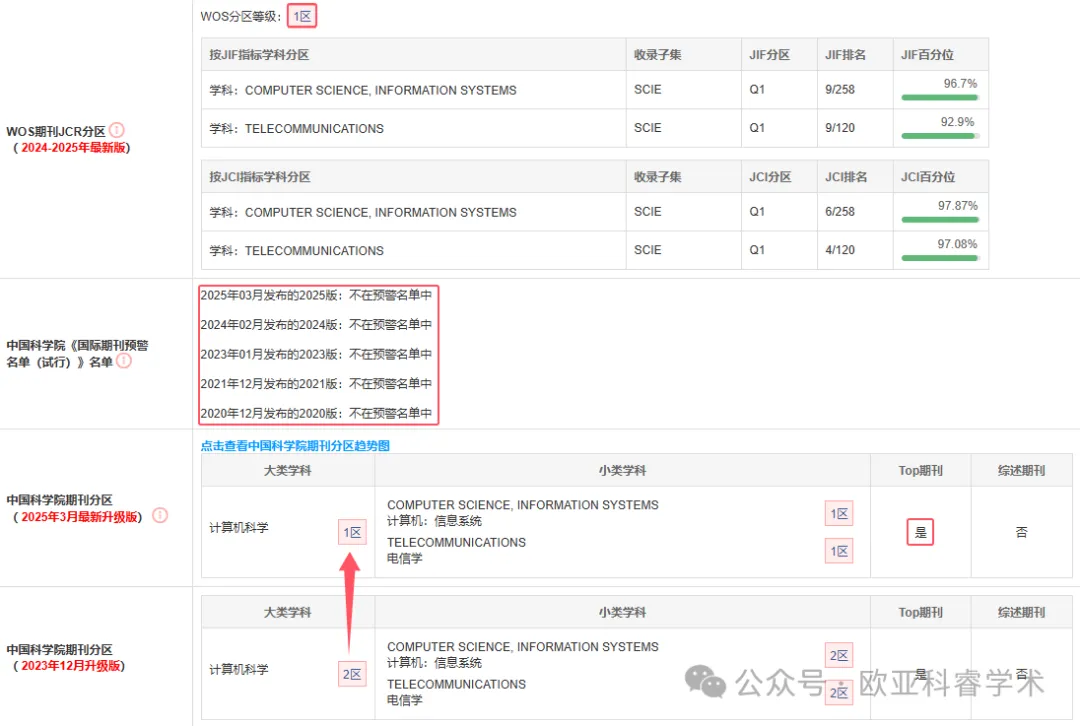The height and width of the screenshot is (726, 1080).
Task: Click the 2025年03月发布的2025版 warning list entry
Action: pyautogui.click(x=316, y=296)
